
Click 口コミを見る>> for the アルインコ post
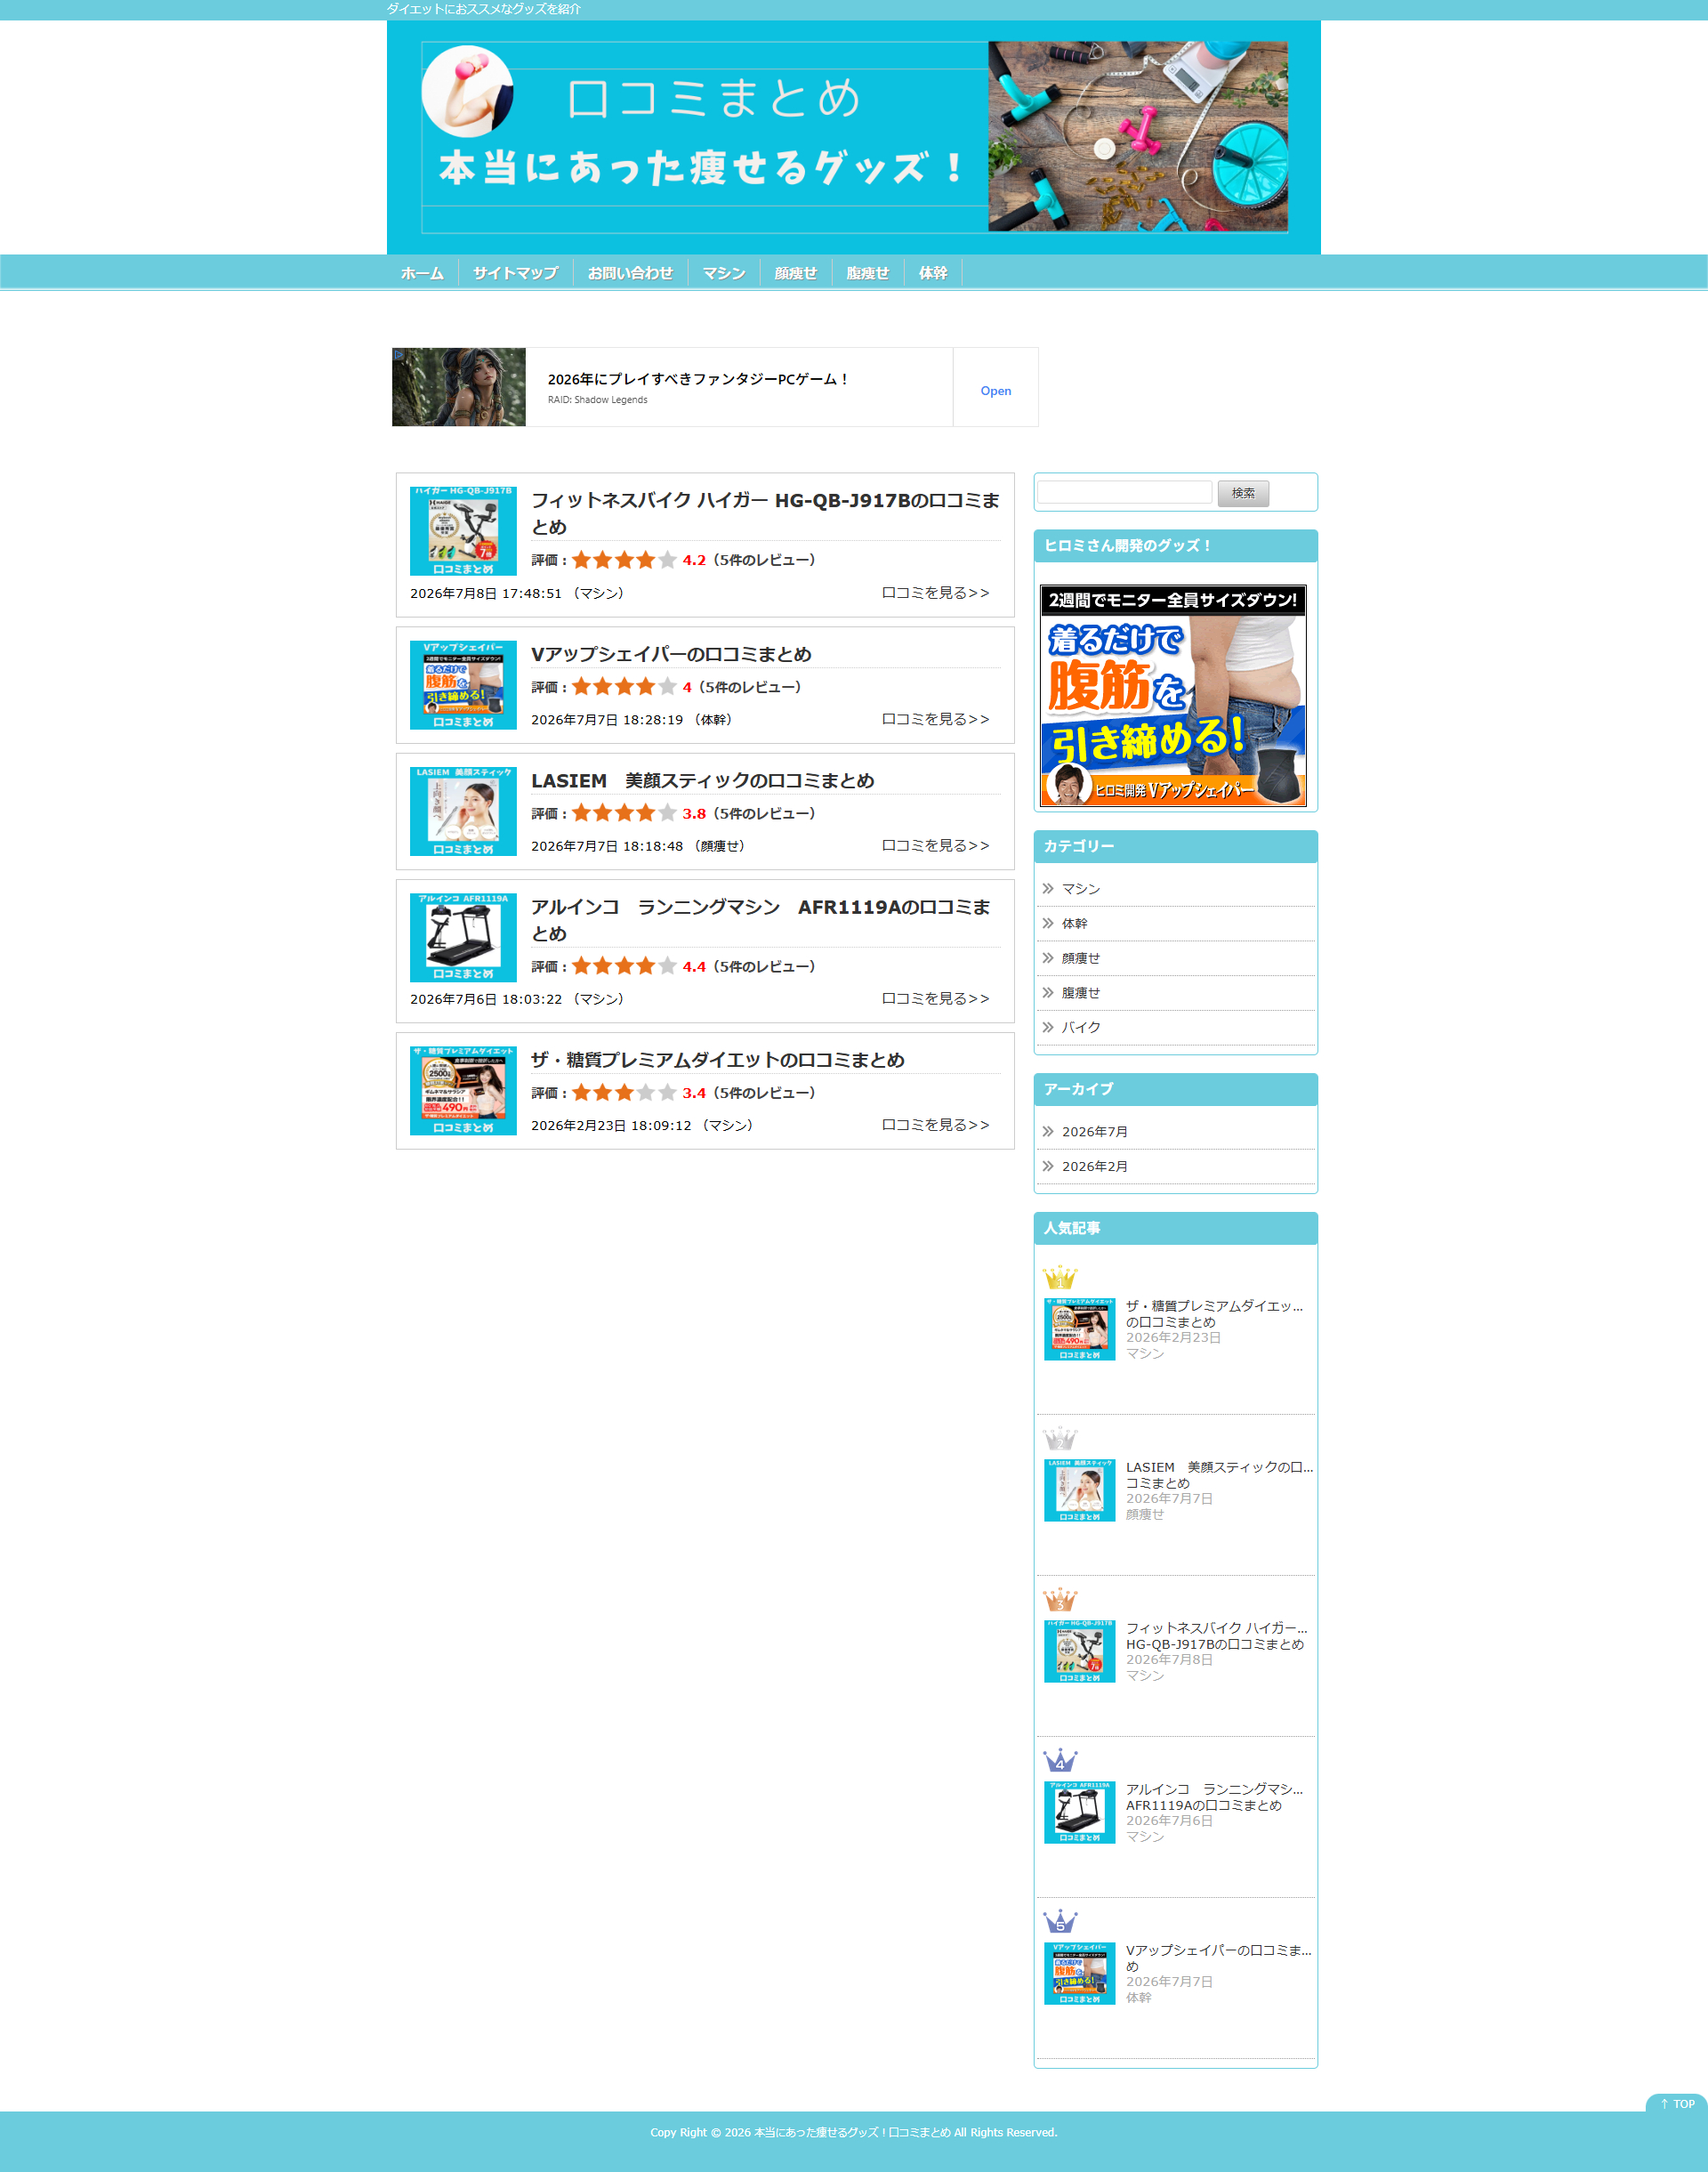[935, 998]
